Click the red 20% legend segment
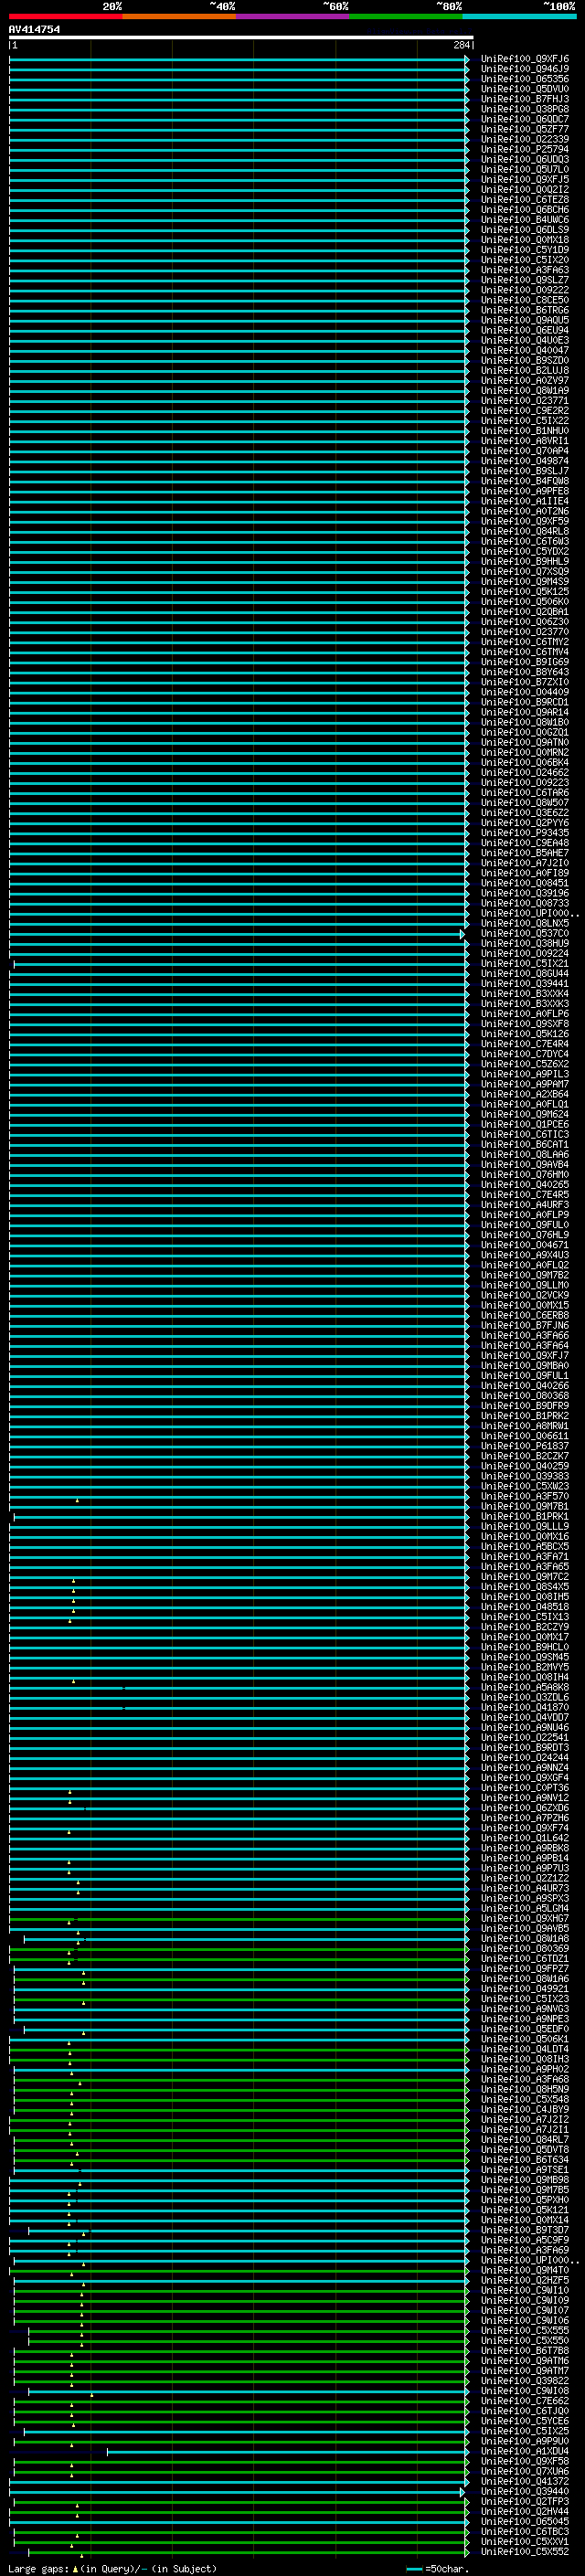The height and width of the screenshot is (2576, 585). 65,16
